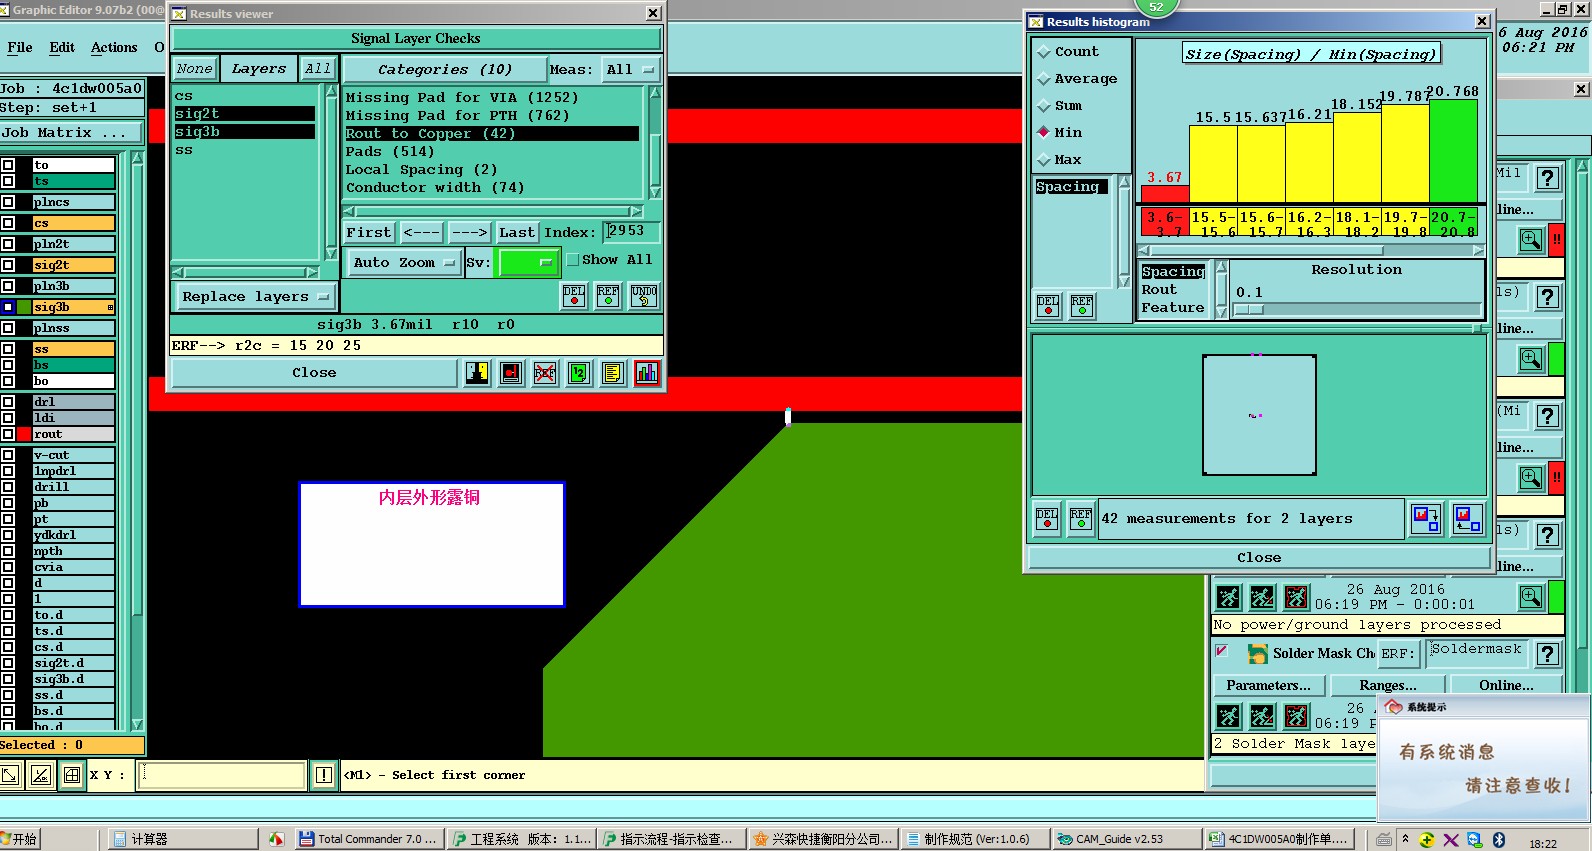Screen dimensions: 1592x851
Task: Open the File menu
Action: point(20,47)
